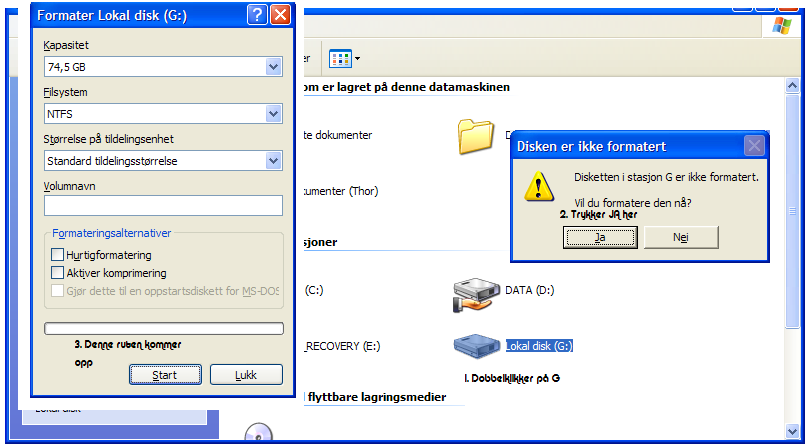Click the format progress bar
805x444 pixels.
164,329
